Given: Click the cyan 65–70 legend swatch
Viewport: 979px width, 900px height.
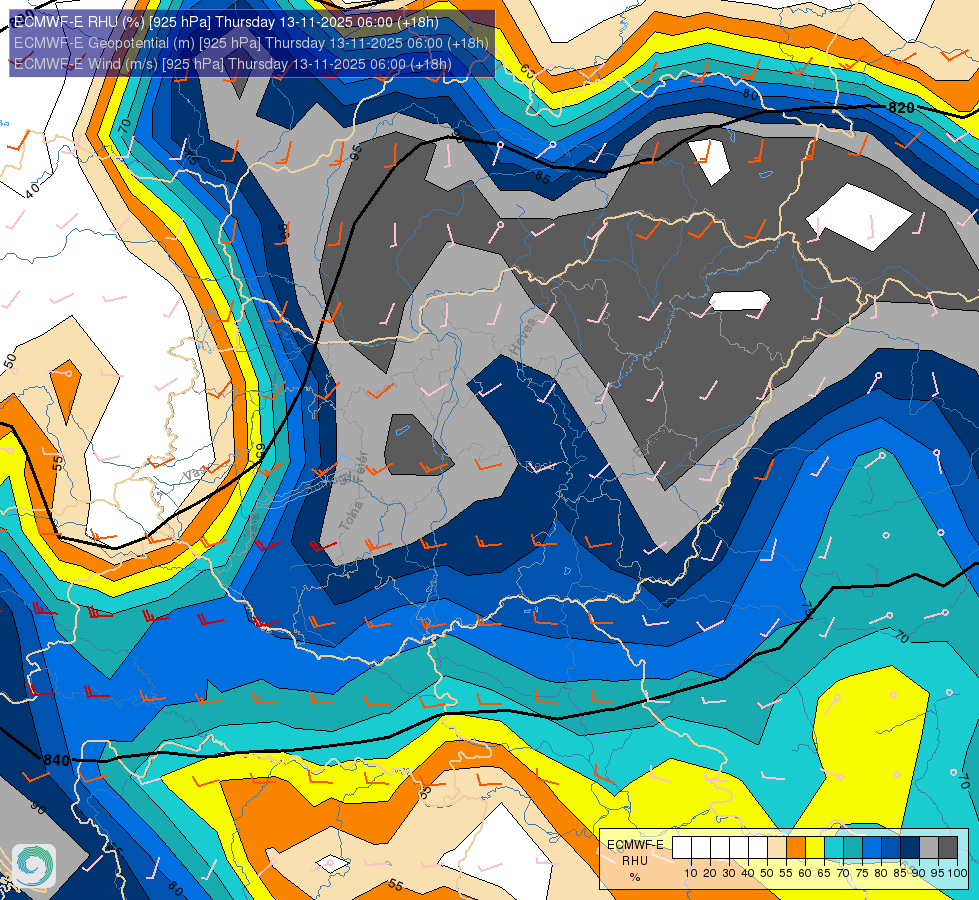Looking at the screenshot, I should [834, 848].
